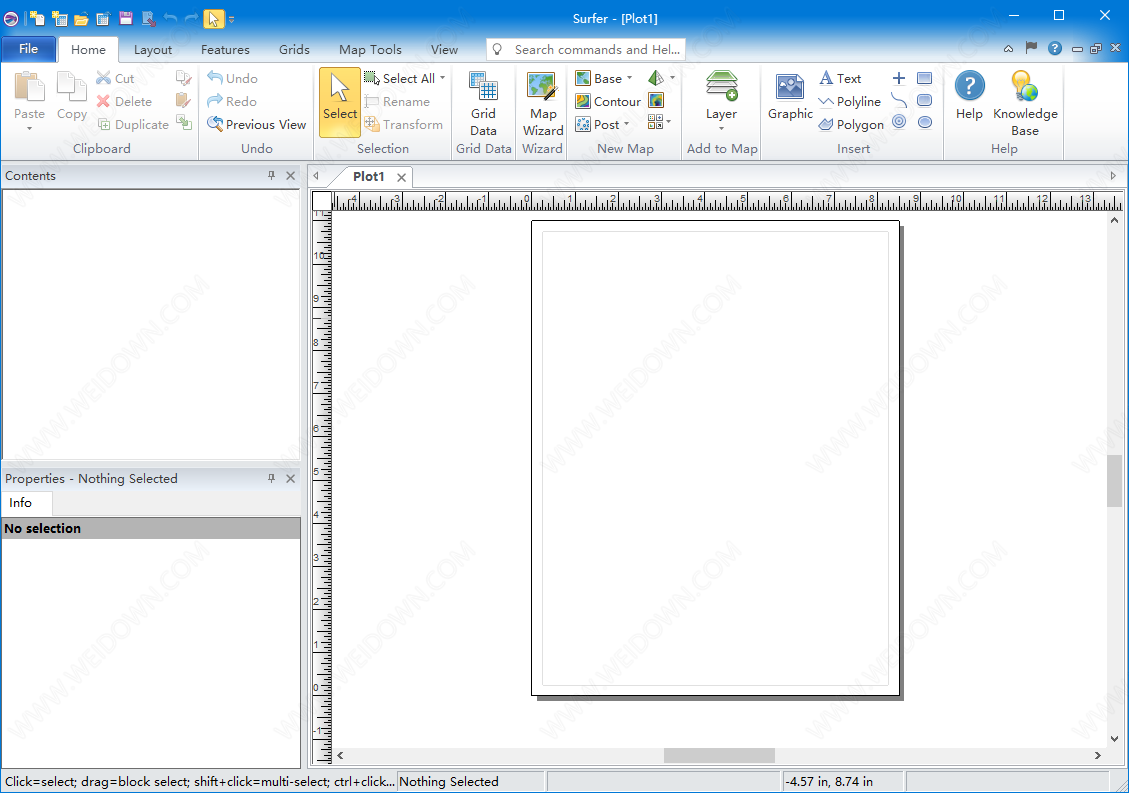The height and width of the screenshot is (793, 1129).
Task: Expand the Select All dropdown arrow
Action: coord(442,78)
